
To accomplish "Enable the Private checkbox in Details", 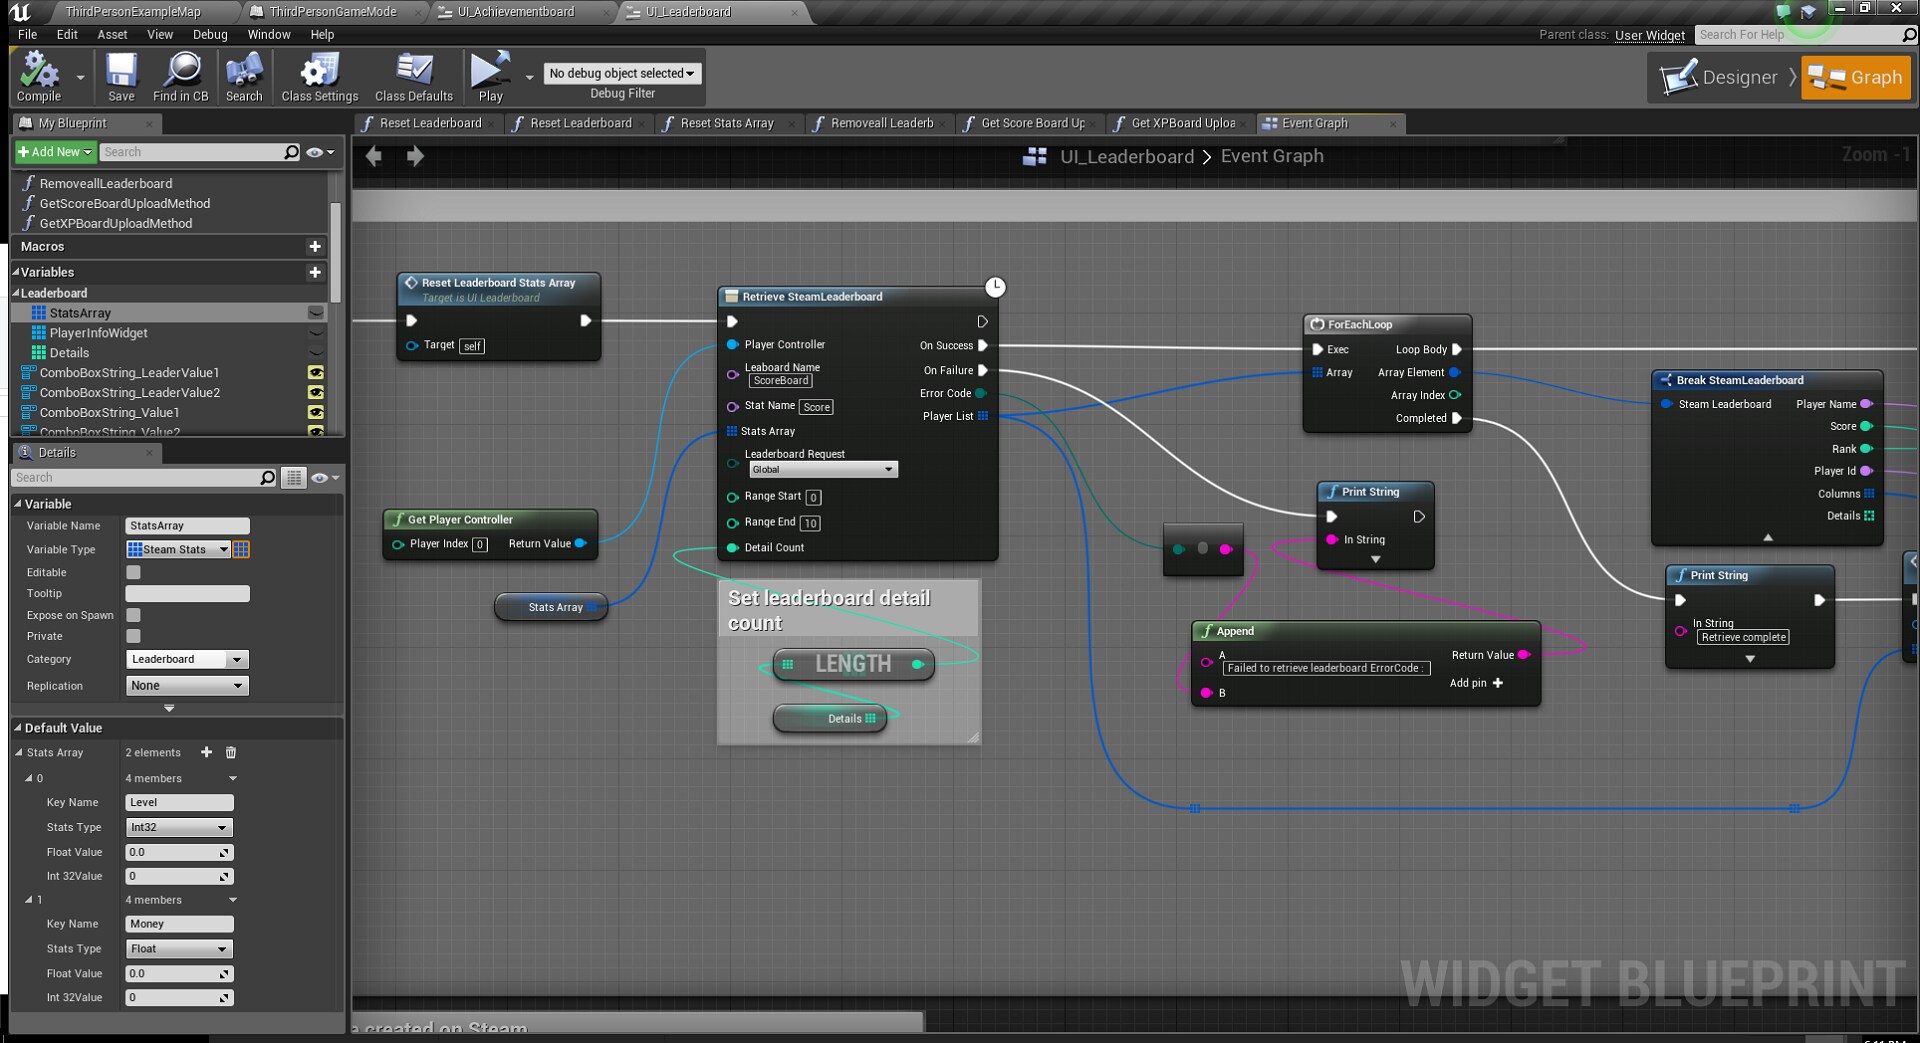I will click(x=133, y=636).
